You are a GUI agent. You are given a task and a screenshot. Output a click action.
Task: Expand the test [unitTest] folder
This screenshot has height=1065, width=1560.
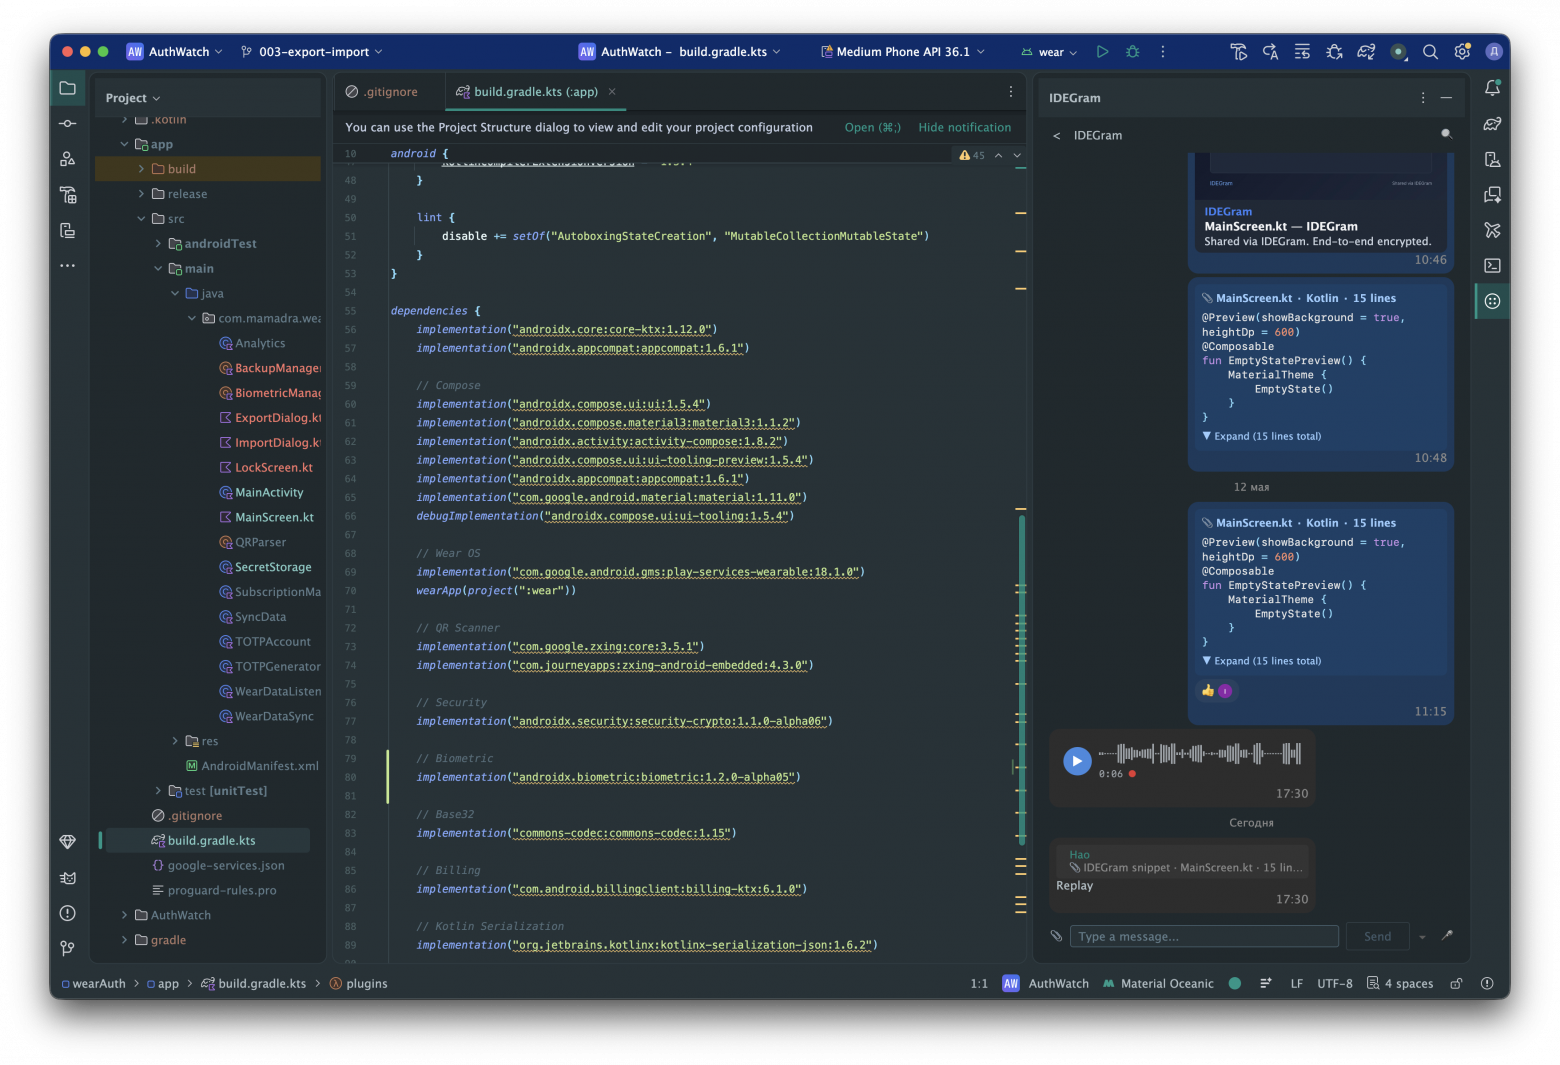[x=158, y=791]
